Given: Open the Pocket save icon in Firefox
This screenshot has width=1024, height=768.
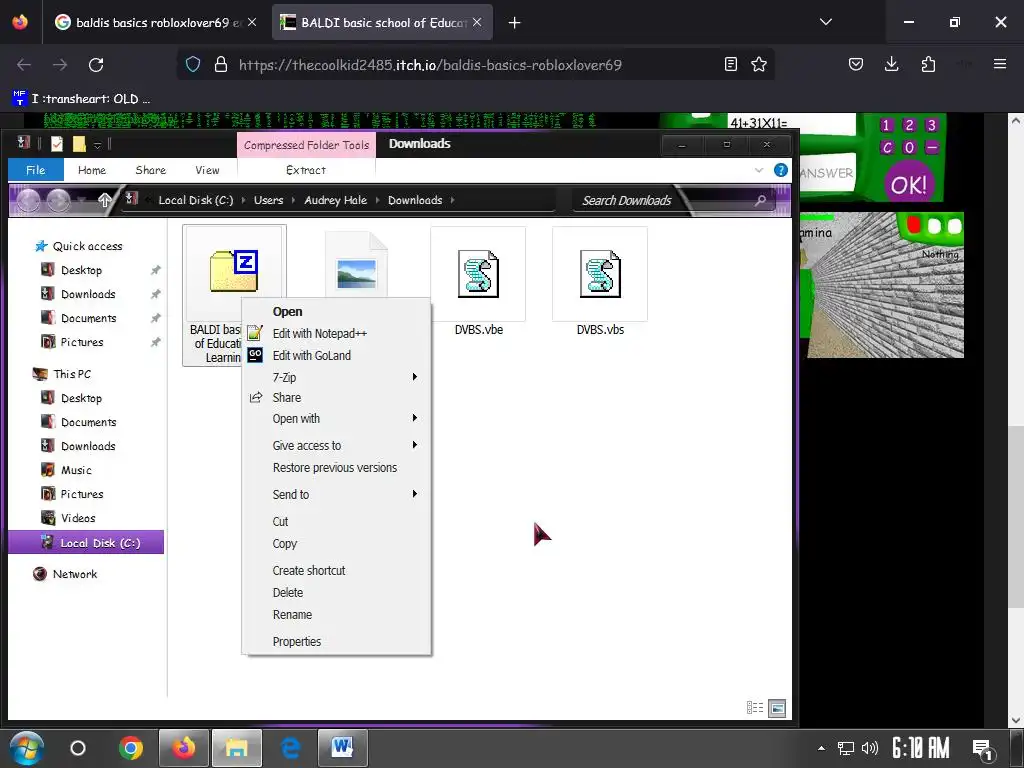Looking at the screenshot, I should (856, 64).
